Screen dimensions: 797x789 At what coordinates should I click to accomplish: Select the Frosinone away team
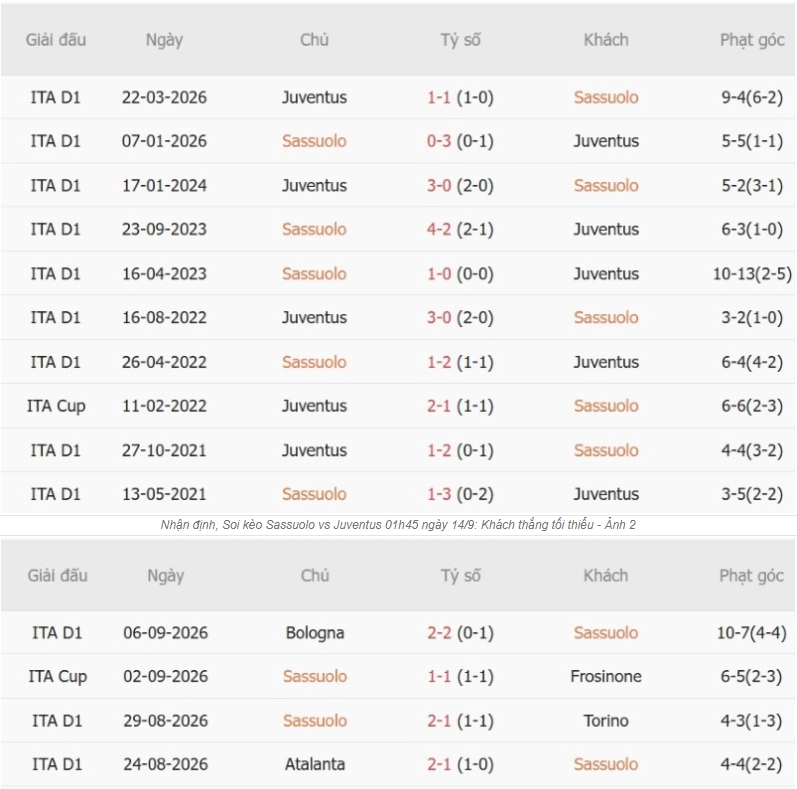pyautogui.click(x=606, y=676)
